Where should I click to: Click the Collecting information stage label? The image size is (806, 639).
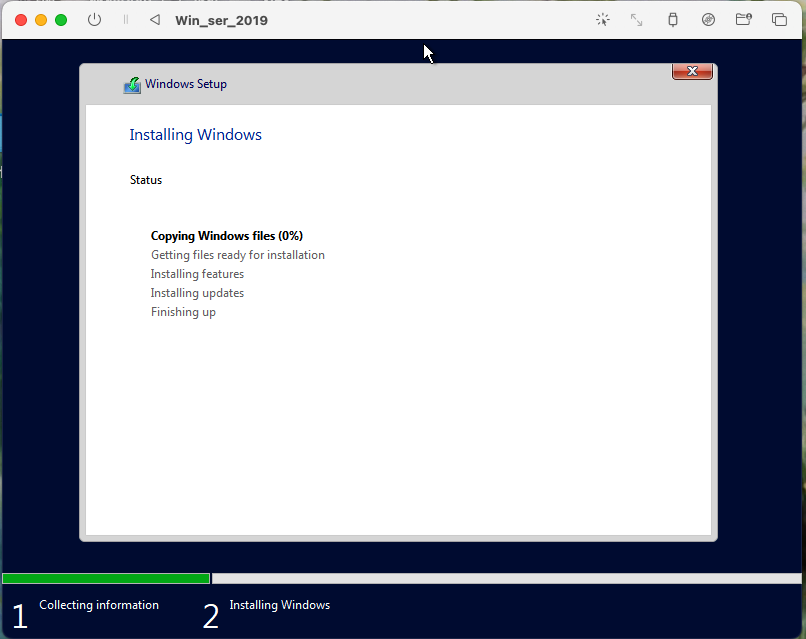(x=99, y=605)
